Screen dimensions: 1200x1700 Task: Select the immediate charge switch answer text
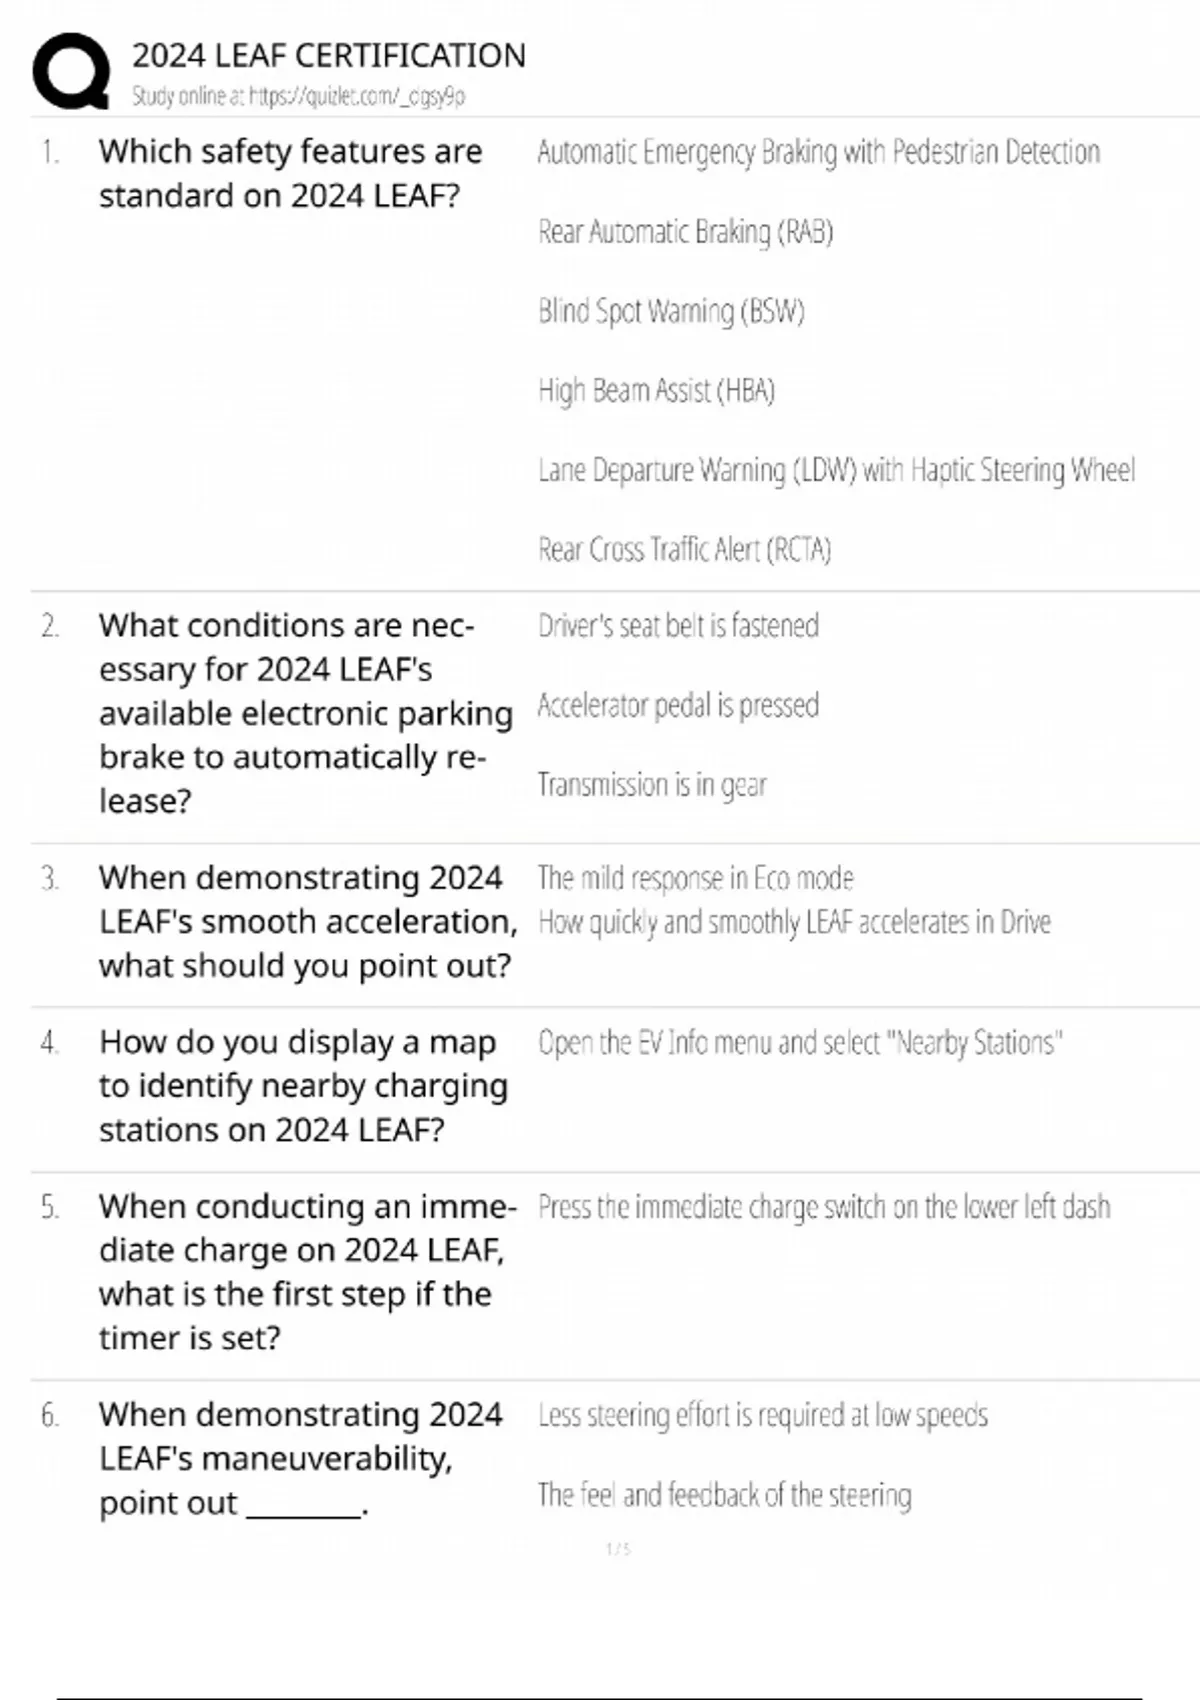(824, 1207)
